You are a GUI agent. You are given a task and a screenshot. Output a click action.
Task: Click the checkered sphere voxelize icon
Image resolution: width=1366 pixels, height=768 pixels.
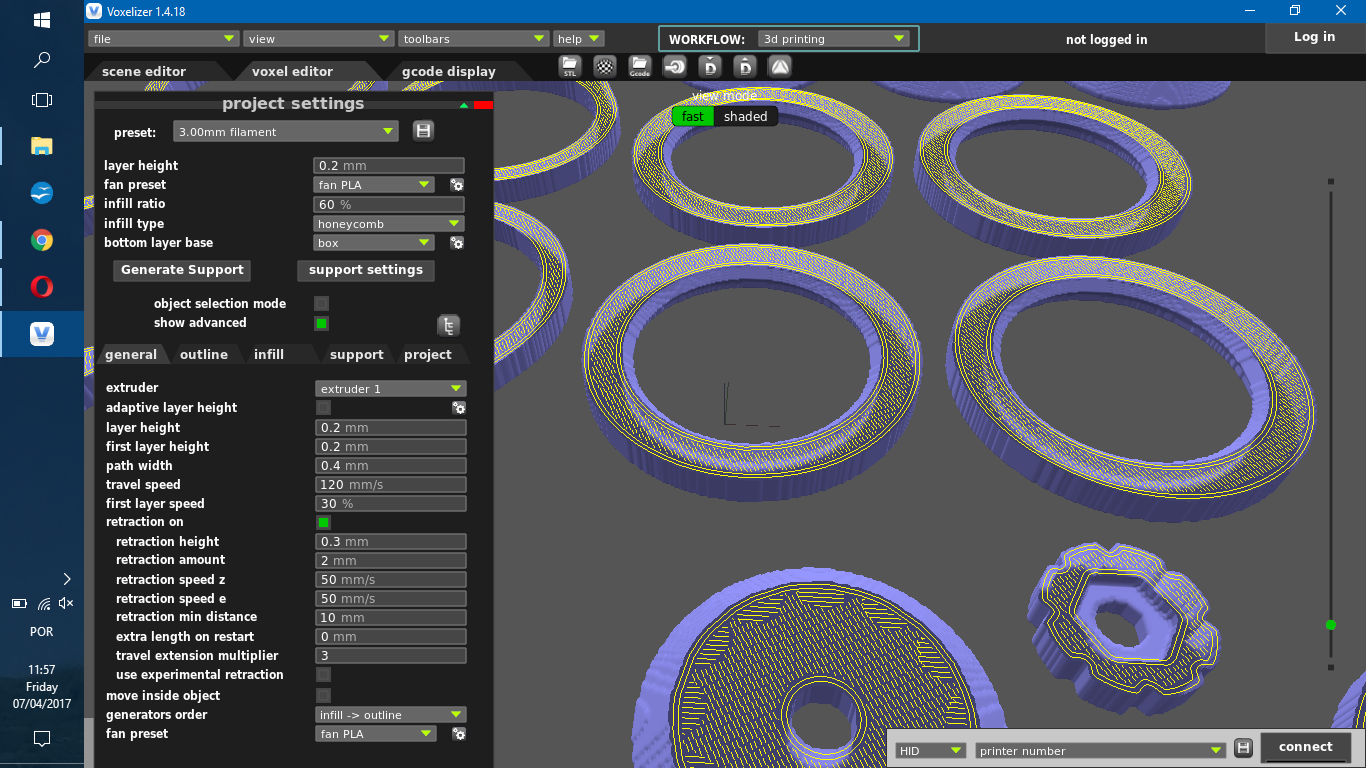[605, 67]
